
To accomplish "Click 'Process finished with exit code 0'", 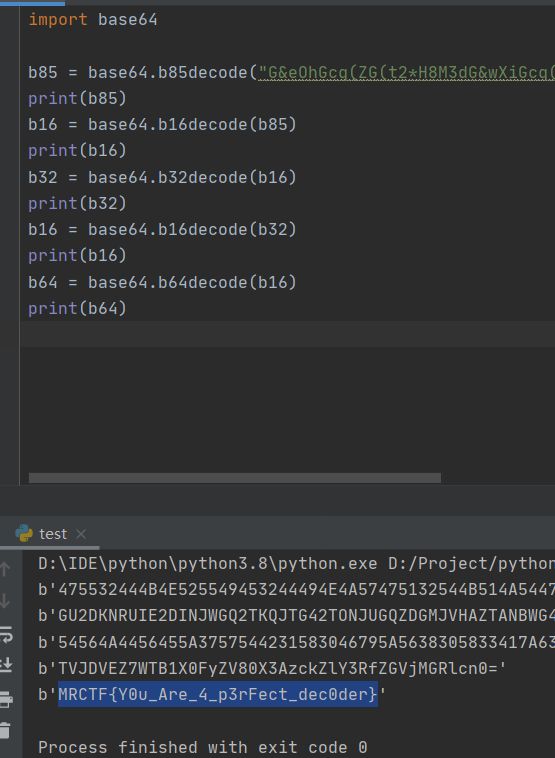I will pyautogui.click(x=203, y=747).
